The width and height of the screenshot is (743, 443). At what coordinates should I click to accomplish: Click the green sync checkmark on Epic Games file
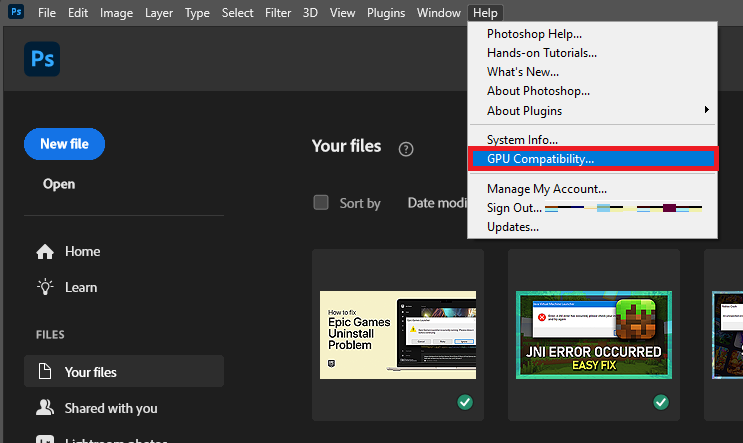[465, 402]
